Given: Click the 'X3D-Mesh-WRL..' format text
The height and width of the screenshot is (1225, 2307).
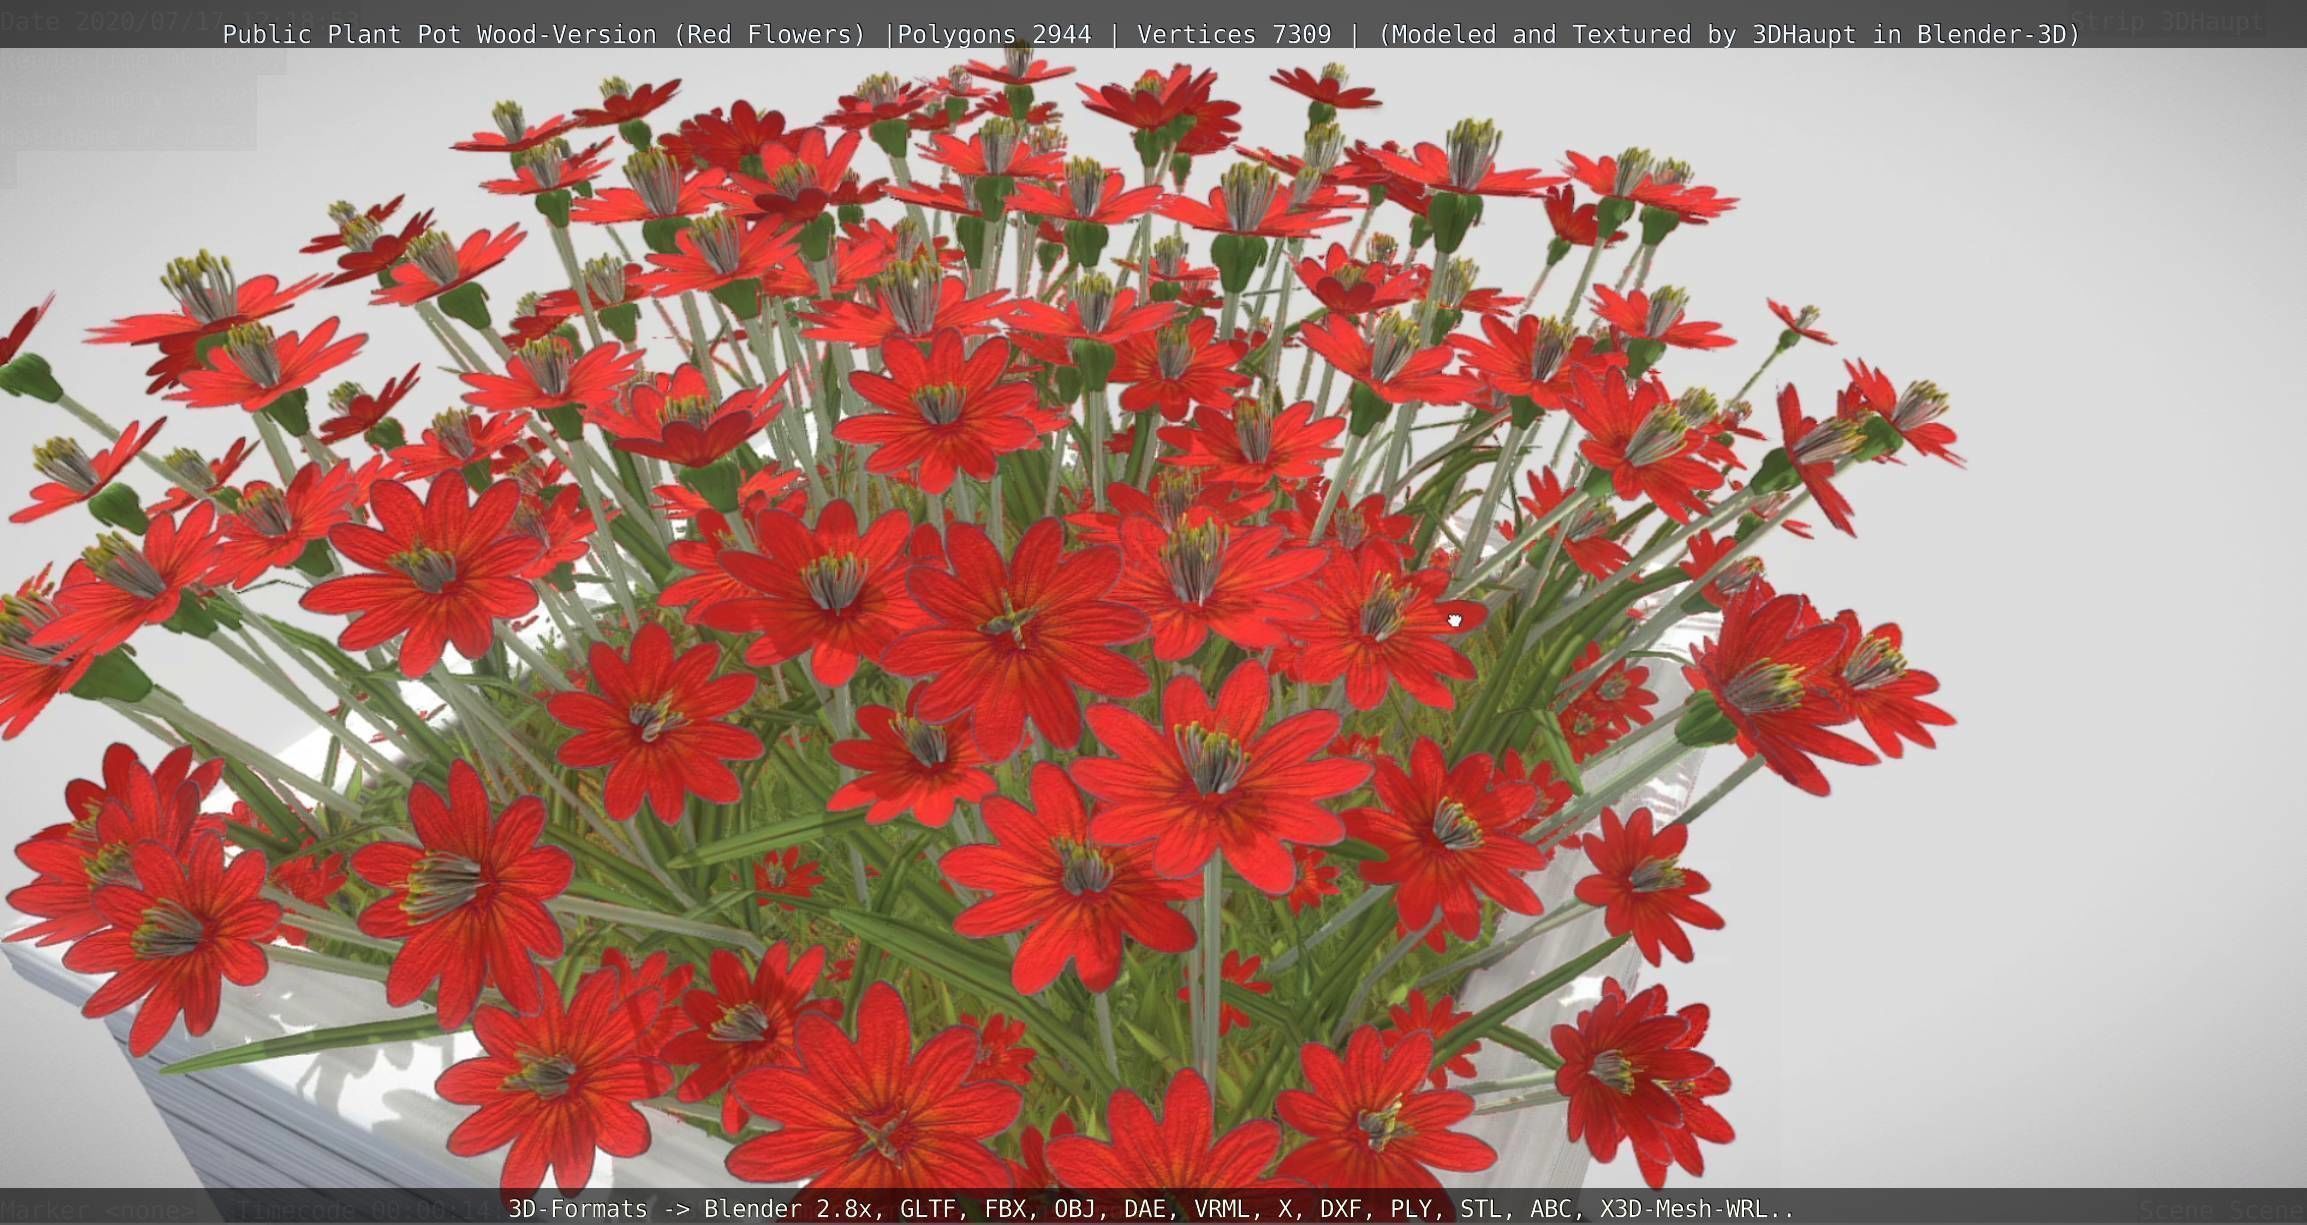Looking at the screenshot, I should (x=1697, y=1209).
